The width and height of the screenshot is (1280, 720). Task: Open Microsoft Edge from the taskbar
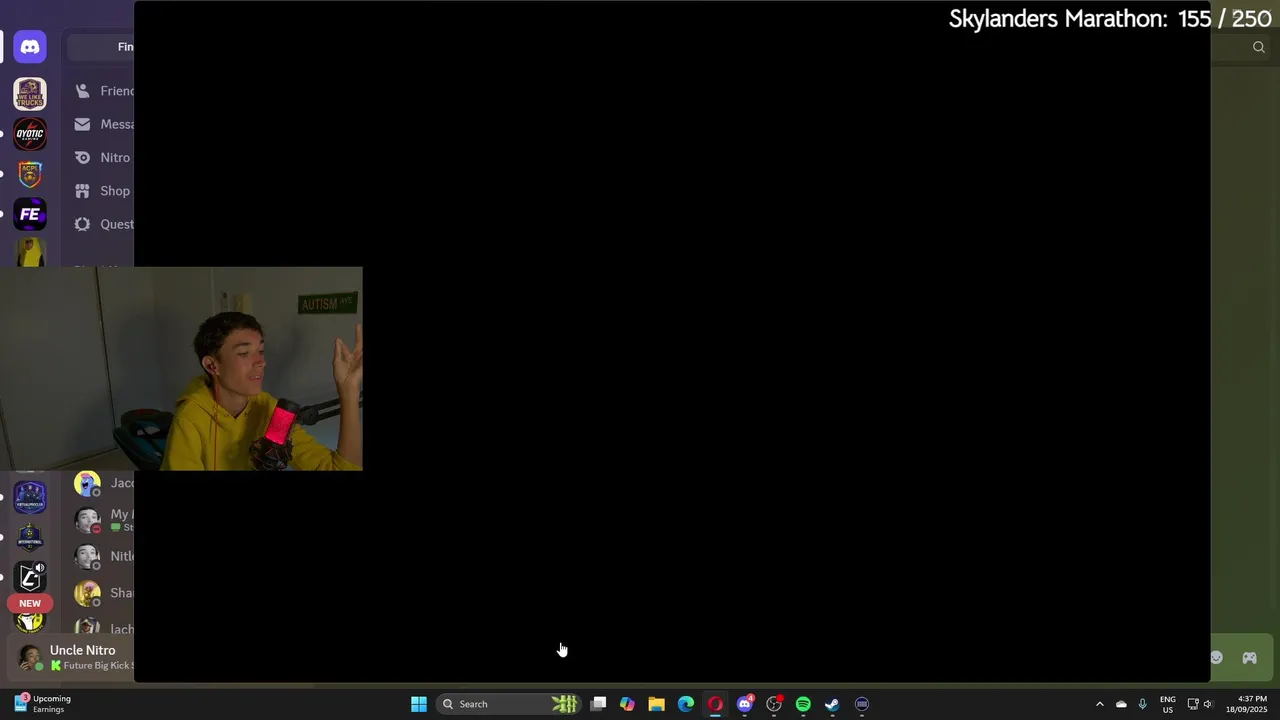[686, 704]
